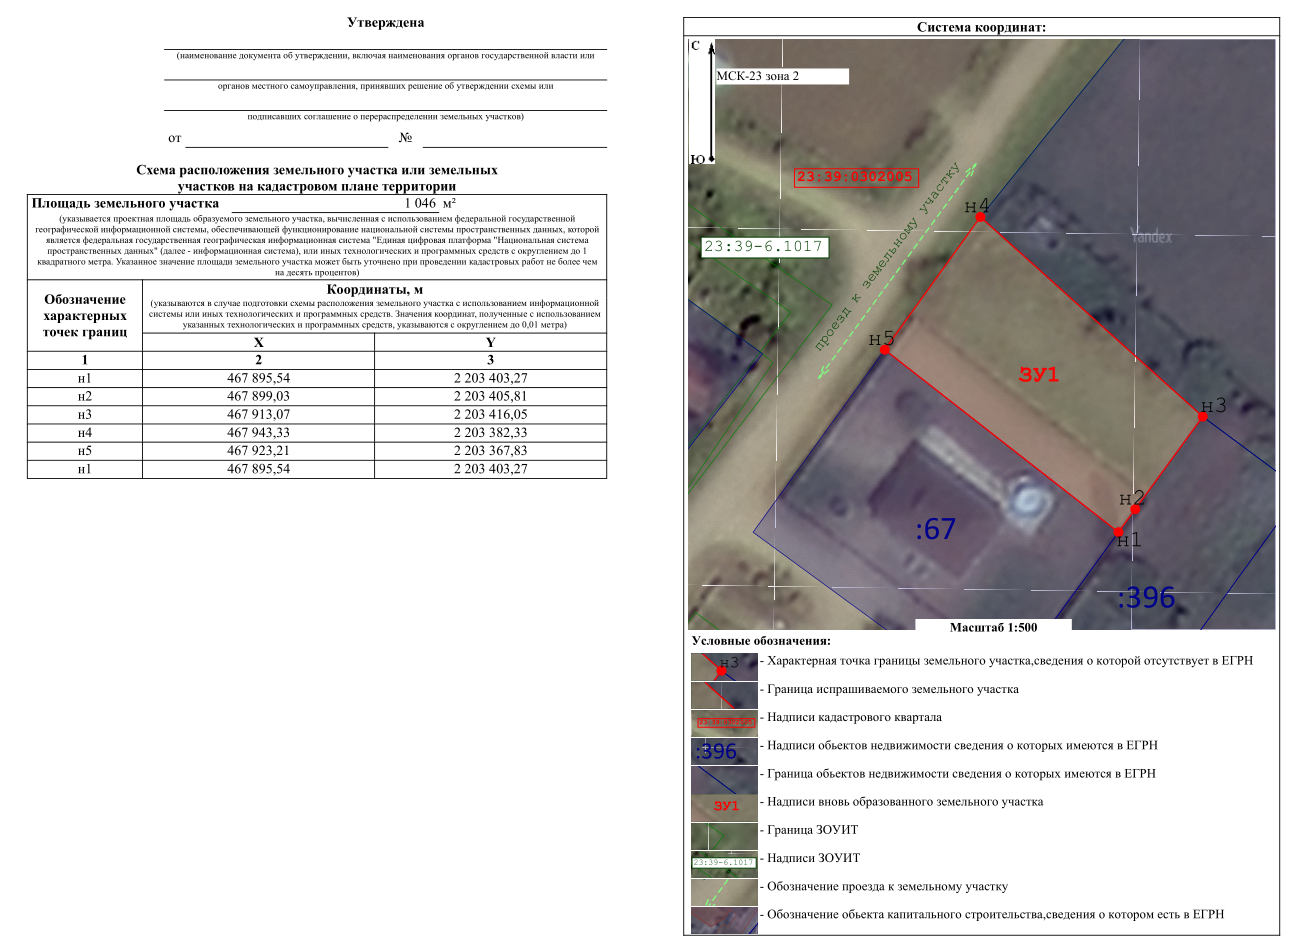The height and width of the screenshot is (950, 1298).
Task: Click the red point н5 on map
Action: point(884,350)
